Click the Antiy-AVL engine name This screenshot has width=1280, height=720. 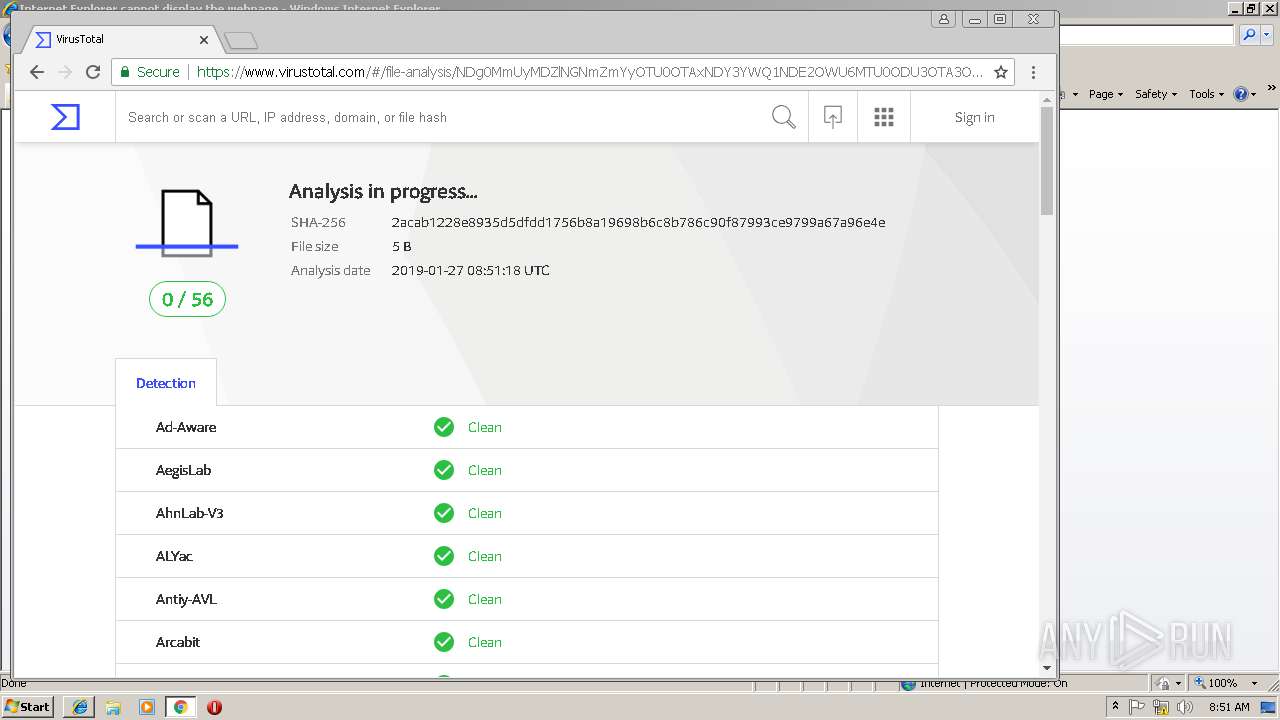pyautogui.click(x=186, y=599)
